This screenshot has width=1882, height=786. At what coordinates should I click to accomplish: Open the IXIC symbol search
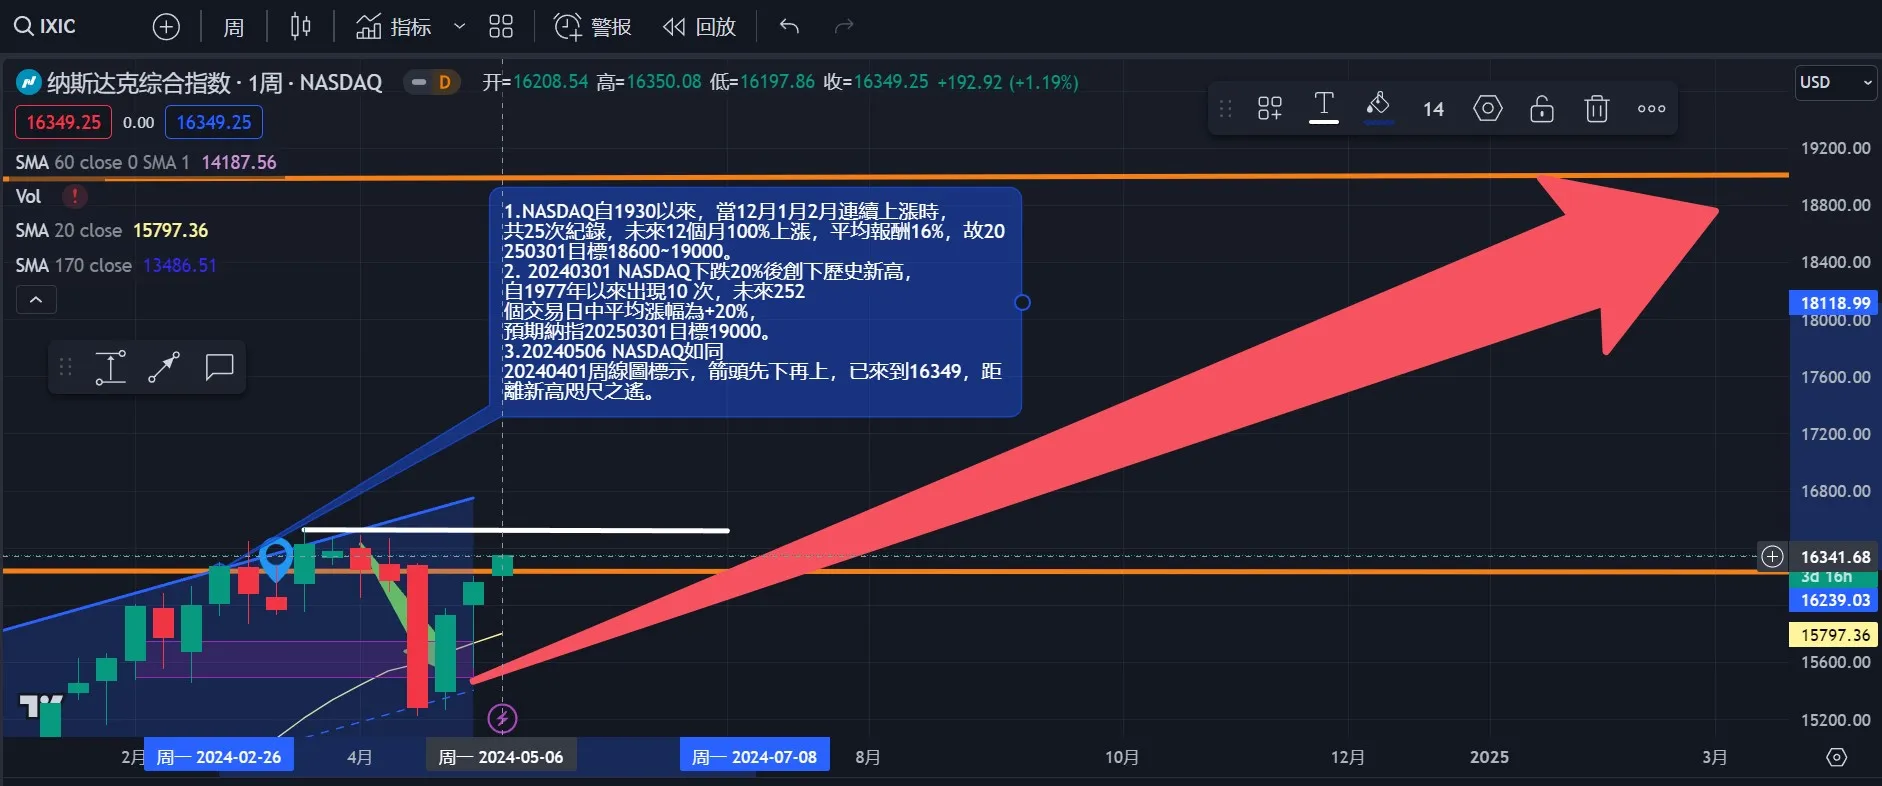(45, 26)
